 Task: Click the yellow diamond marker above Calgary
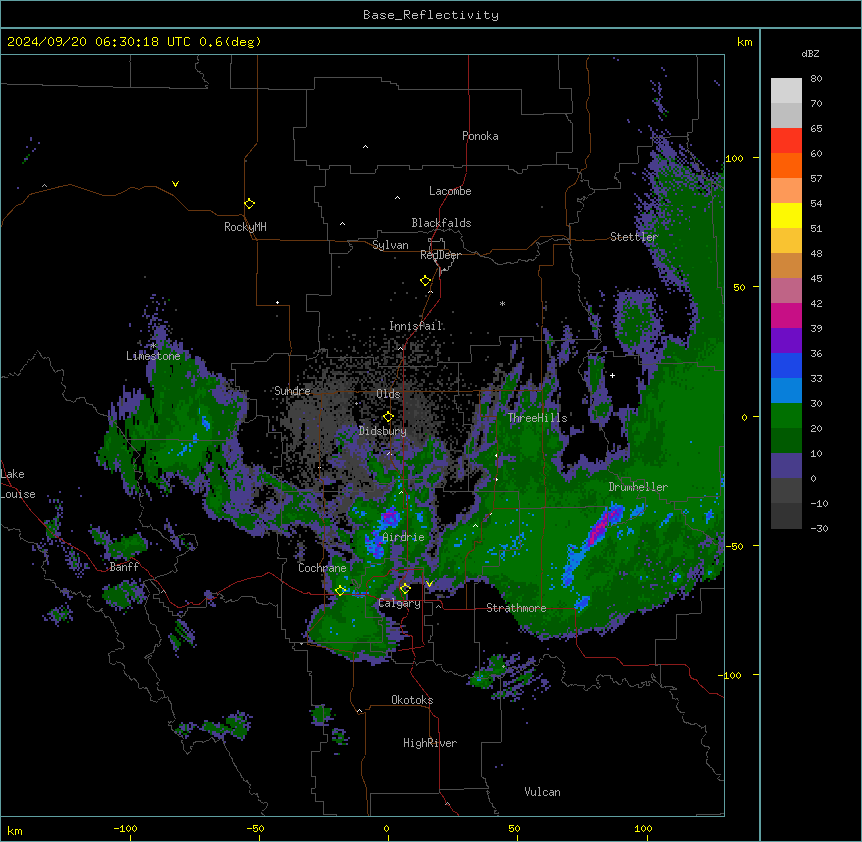405,589
